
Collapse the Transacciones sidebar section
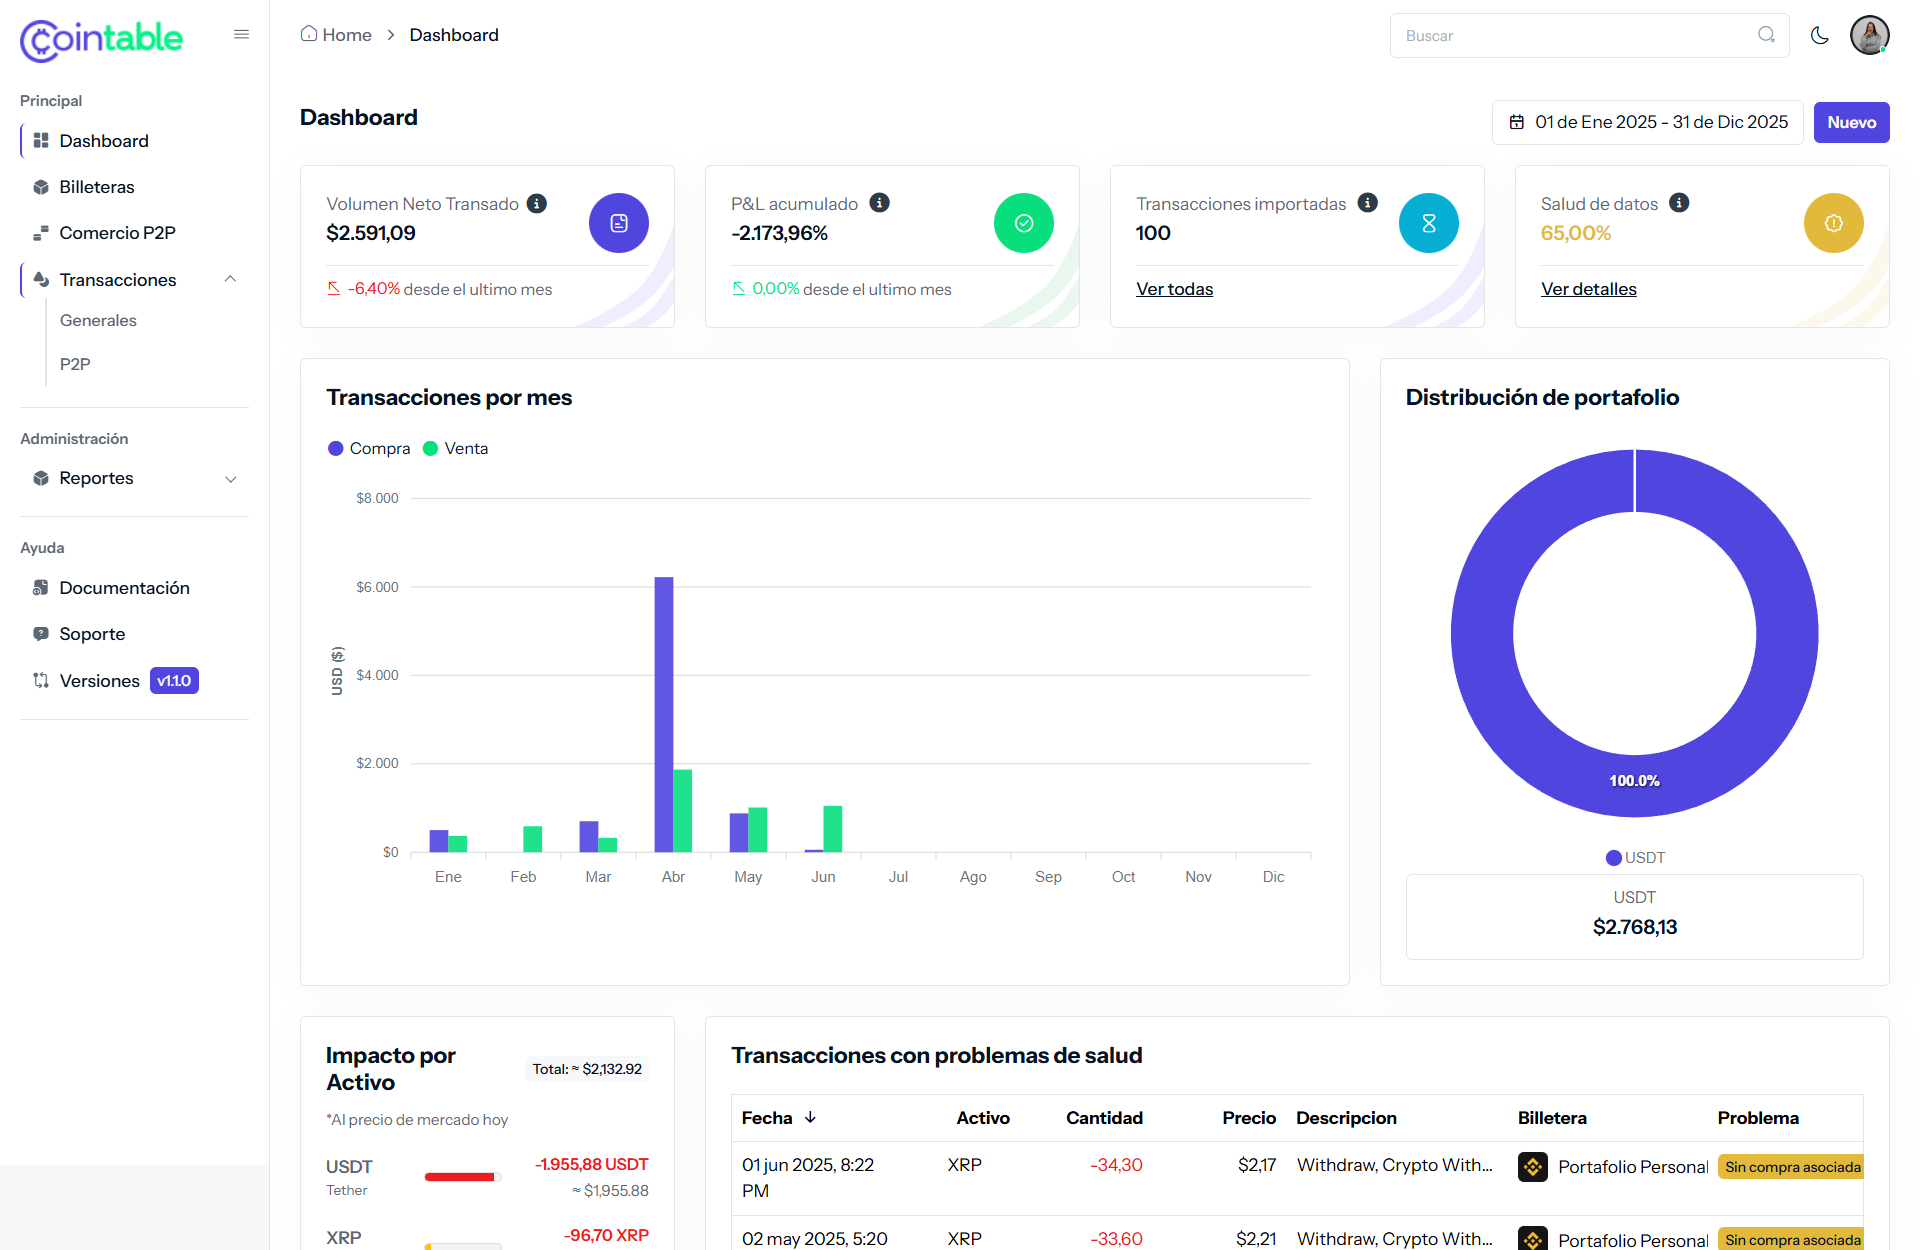tap(230, 280)
